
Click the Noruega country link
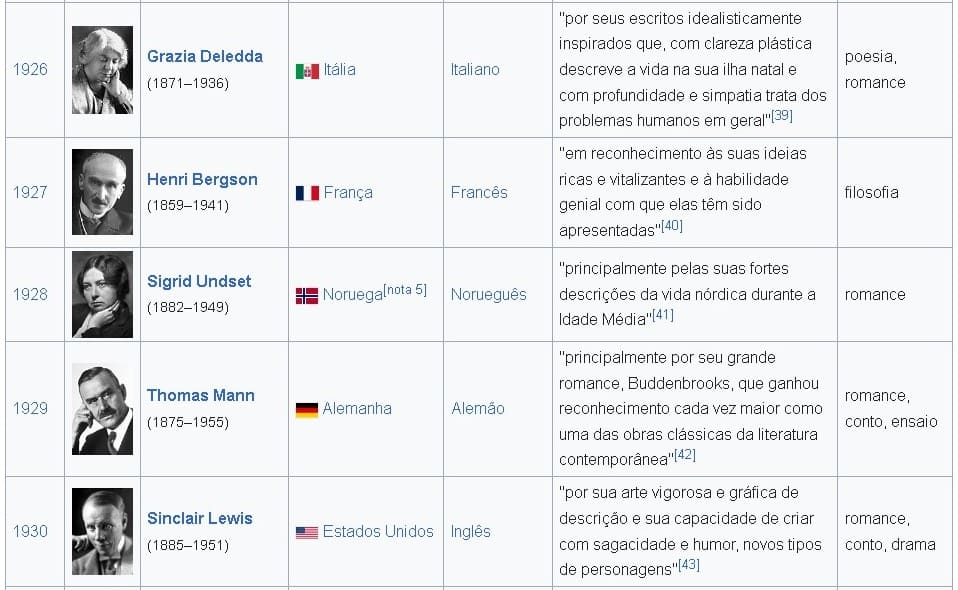pos(353,295)
